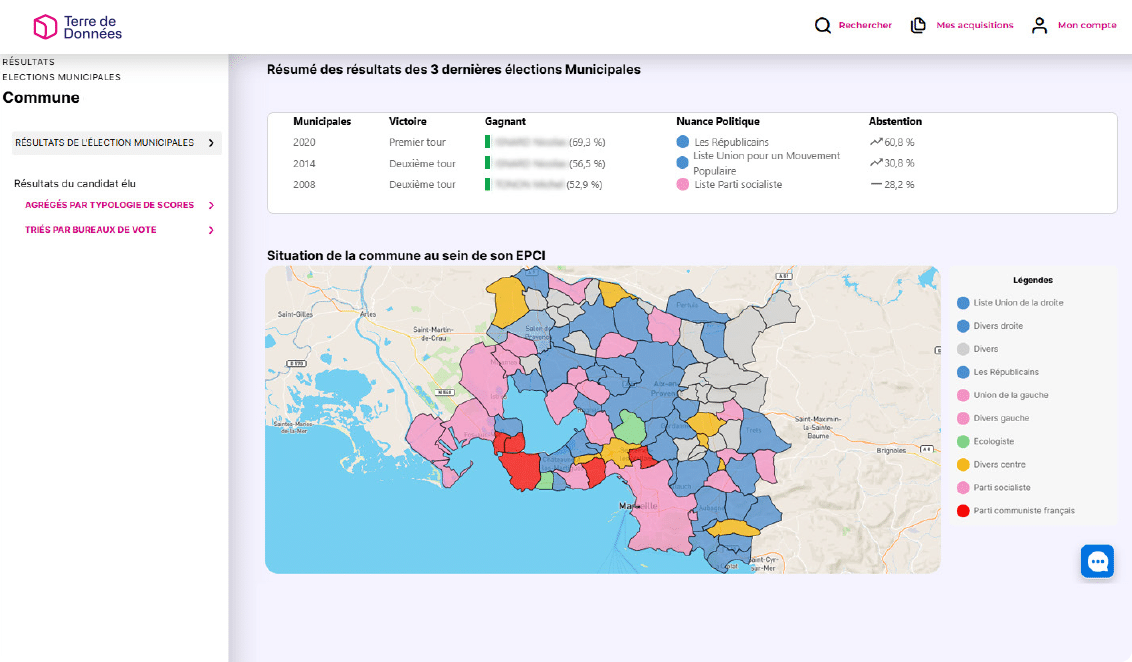The image size is (1132, 662).
Task: Expand Agrégés par typologie de scores chevron
Action: click(211, 205)
